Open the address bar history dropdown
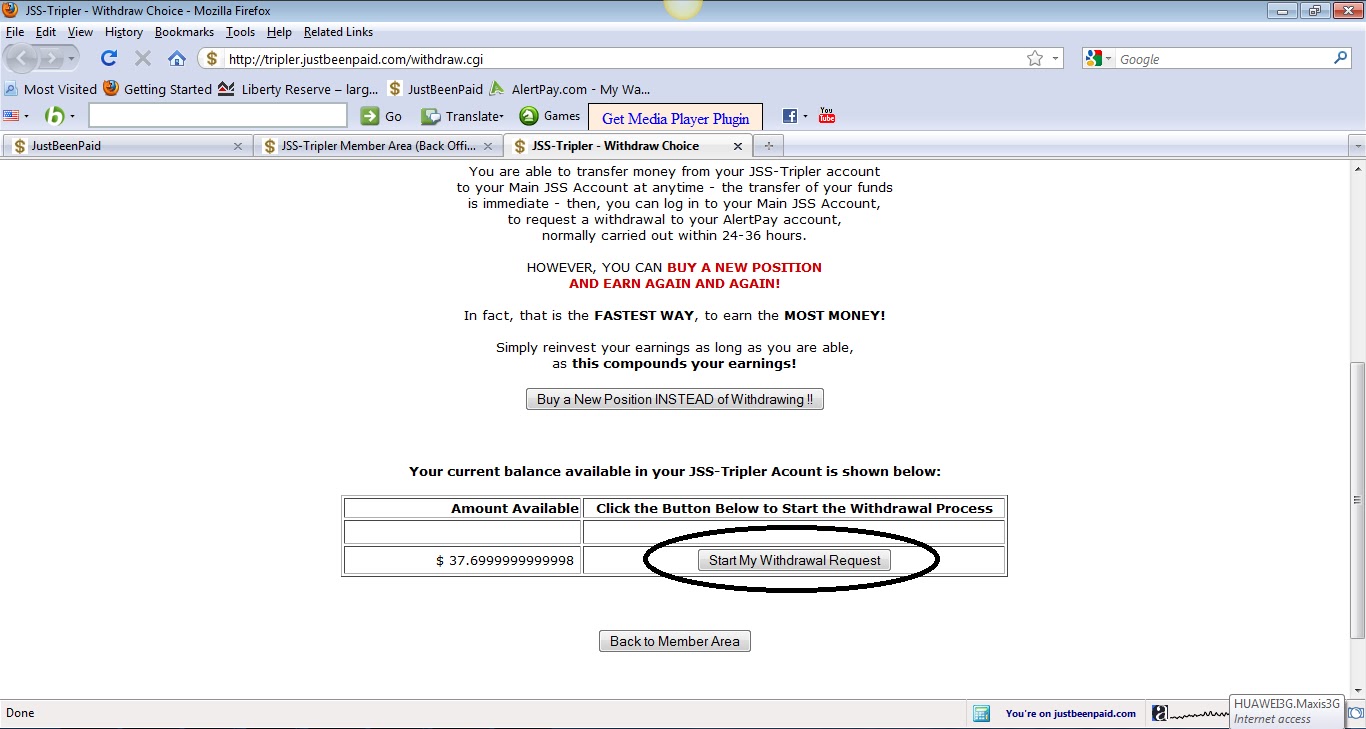Image resolution: width=1366 pixels, height=729 pixels. click(1055, 59)
